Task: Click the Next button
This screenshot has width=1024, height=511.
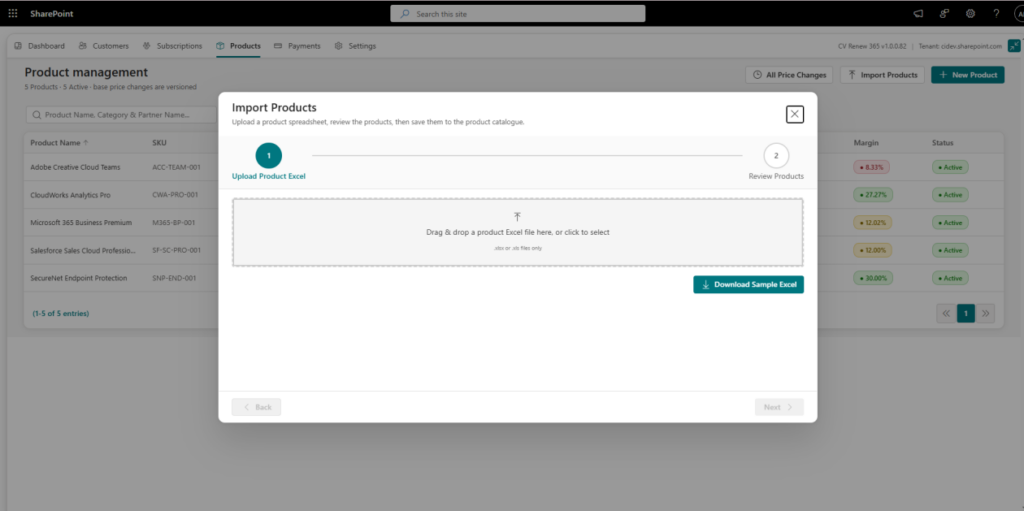Action: (779, 407)
